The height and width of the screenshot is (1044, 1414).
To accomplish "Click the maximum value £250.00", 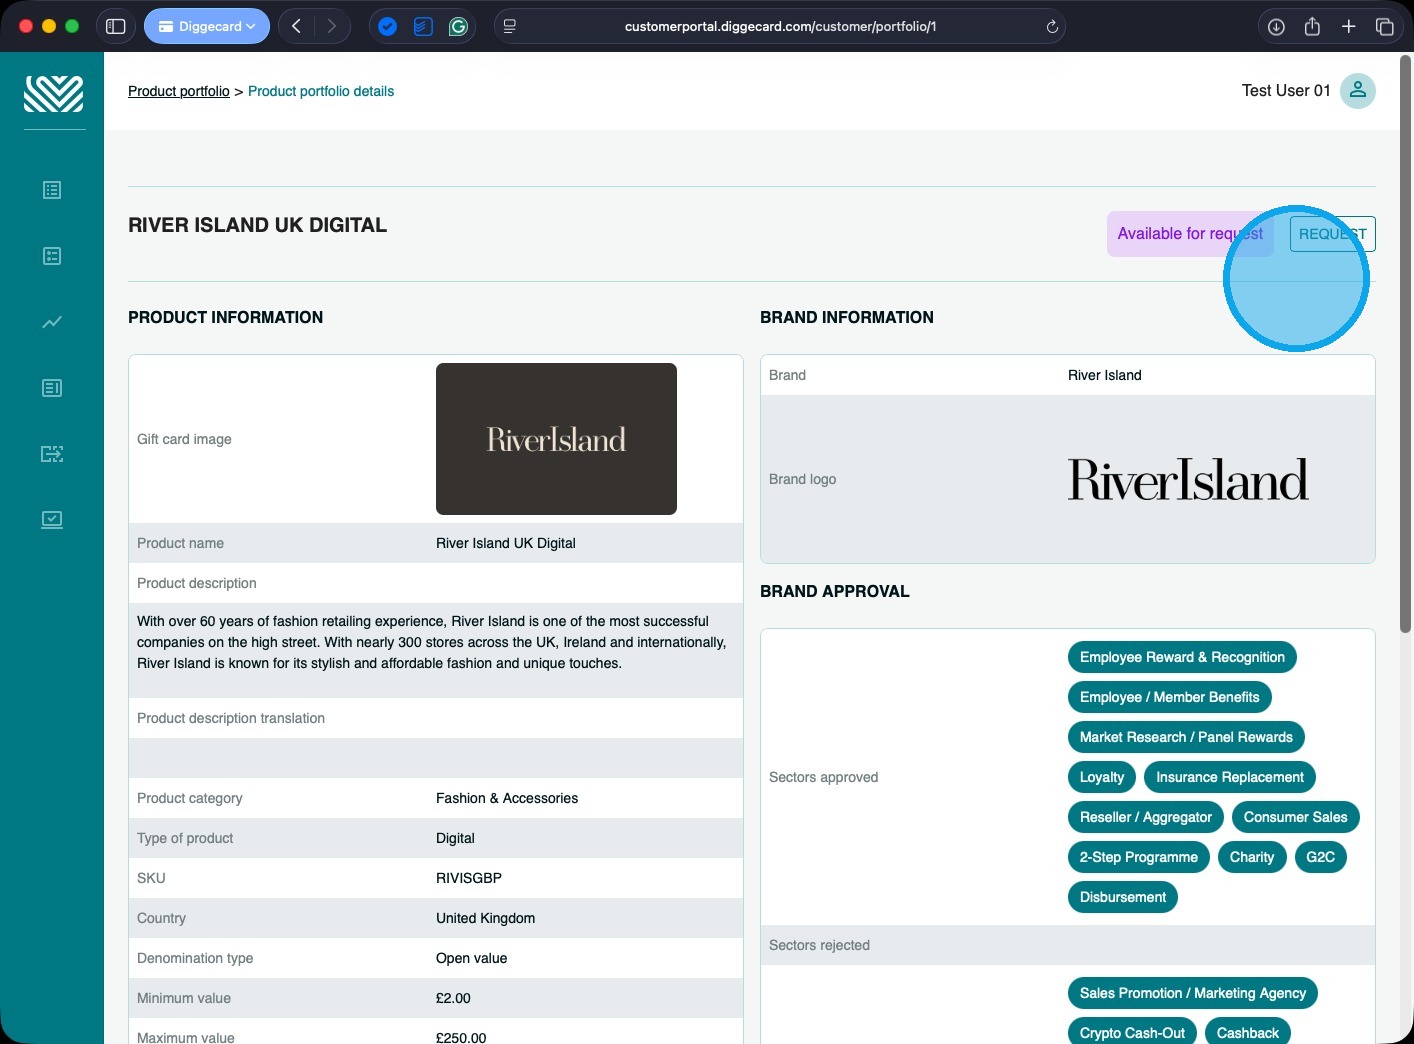I will pyautogui.click(x=461, y=1037).
